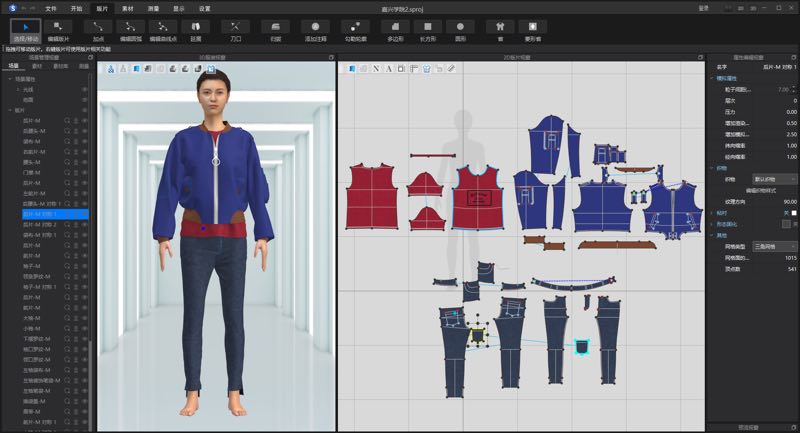800x433 pixels.
Task: Click the first blue icon in 2D toolbar
Action: (351, 69)
